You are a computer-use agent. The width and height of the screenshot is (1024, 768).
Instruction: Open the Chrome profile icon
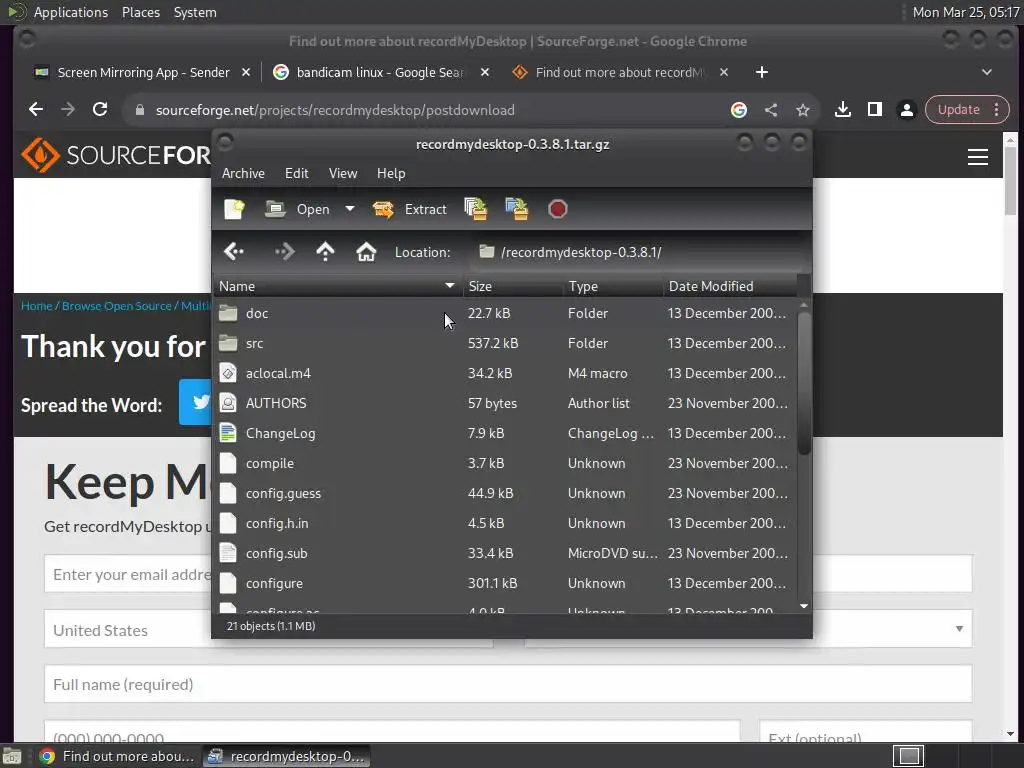tap(906, 110)
